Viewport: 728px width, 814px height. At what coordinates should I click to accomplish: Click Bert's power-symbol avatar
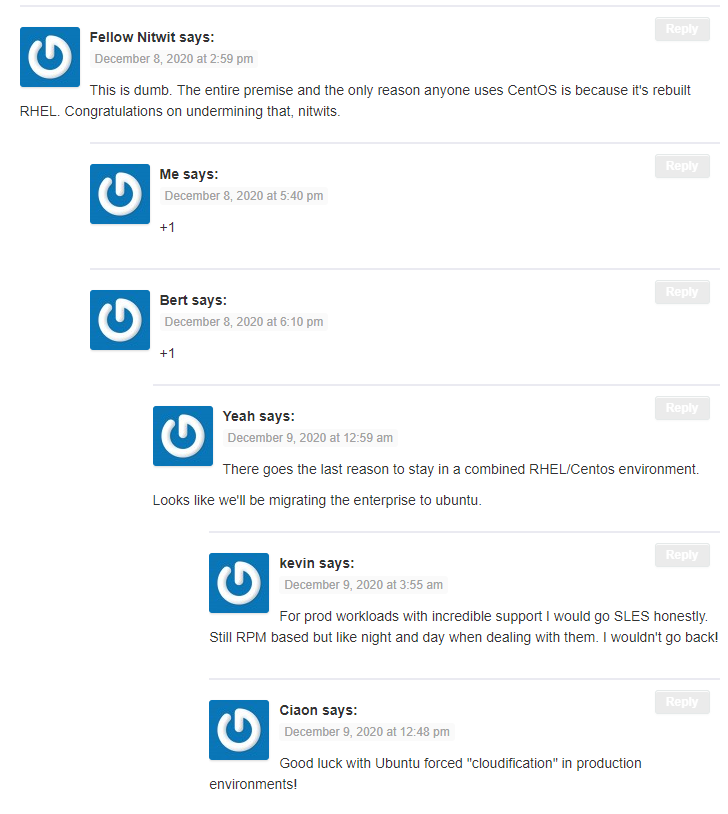click(120, 320)
